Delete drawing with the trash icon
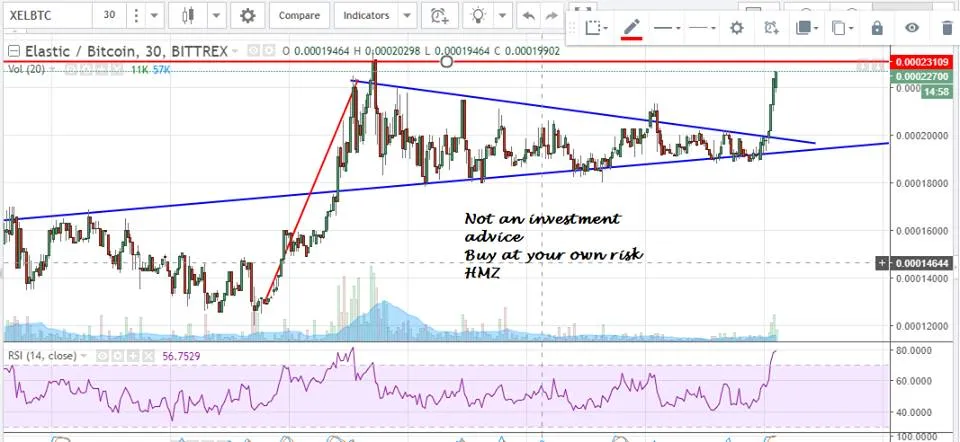Viewport: 960px width, 442px height. (947, 28)
